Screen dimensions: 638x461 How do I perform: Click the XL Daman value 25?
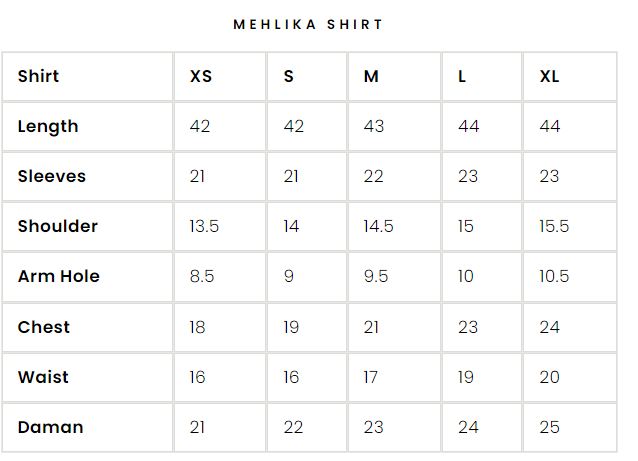[x=550, y=427]
